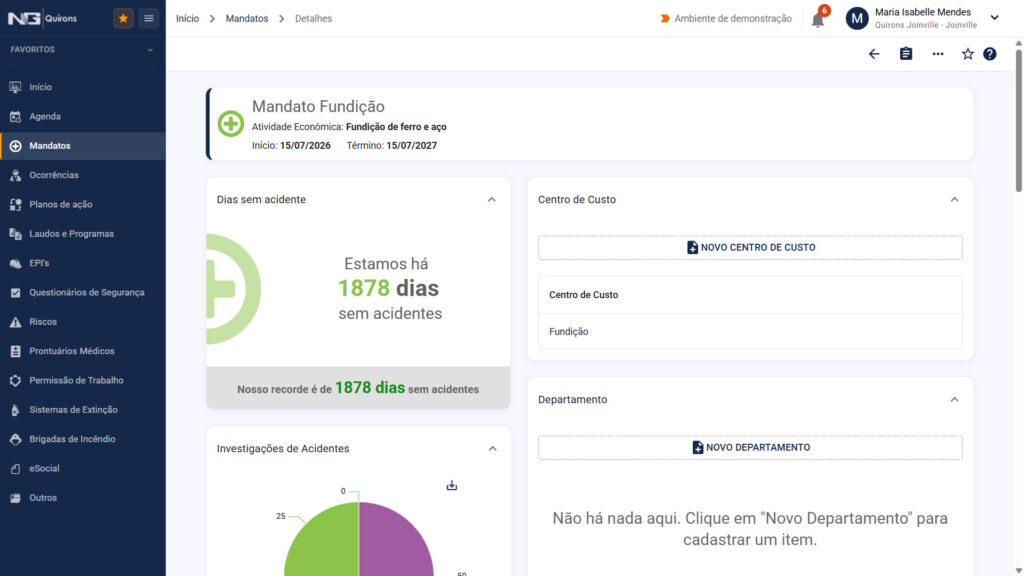Click the Sistemas de Extinção extinguisher icon

click(x=16, y=410)
